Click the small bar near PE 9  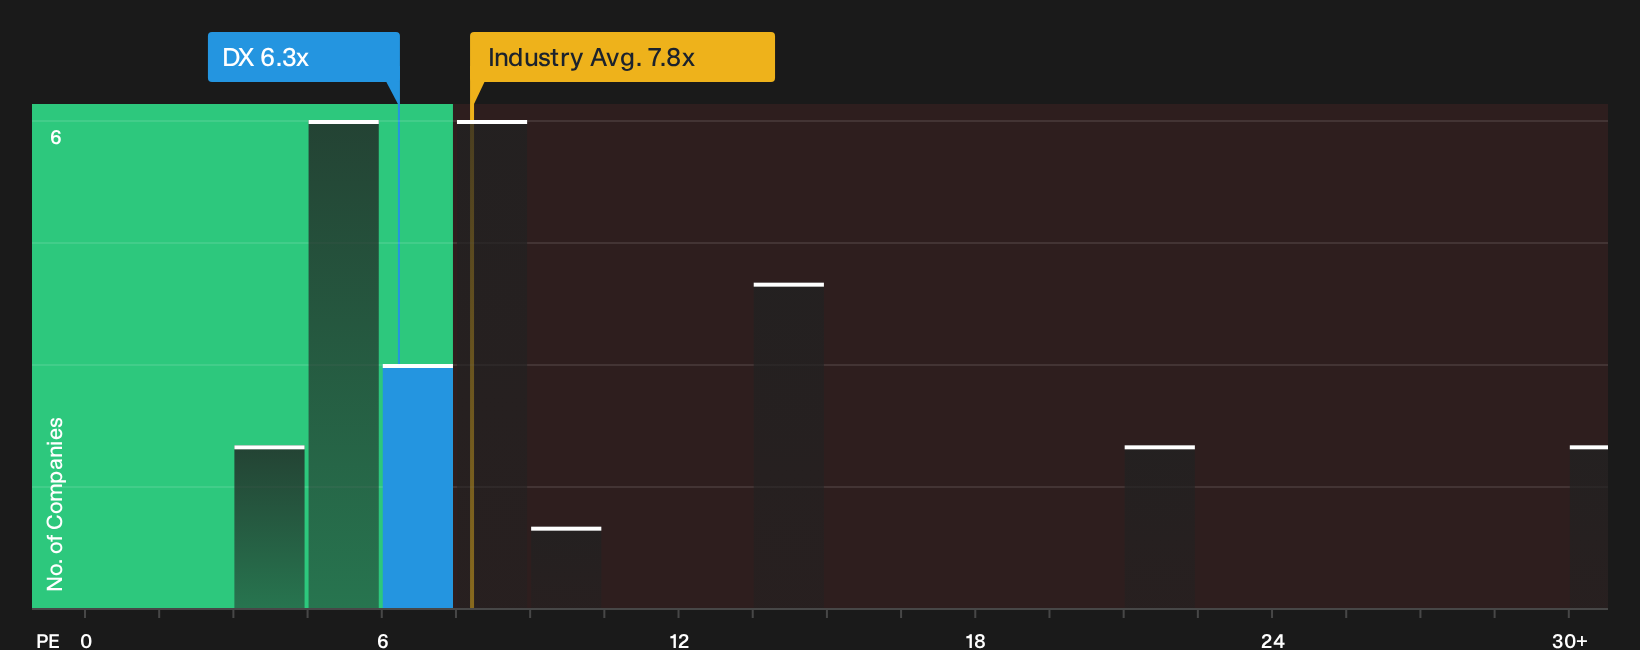click(x=566, y=567)
